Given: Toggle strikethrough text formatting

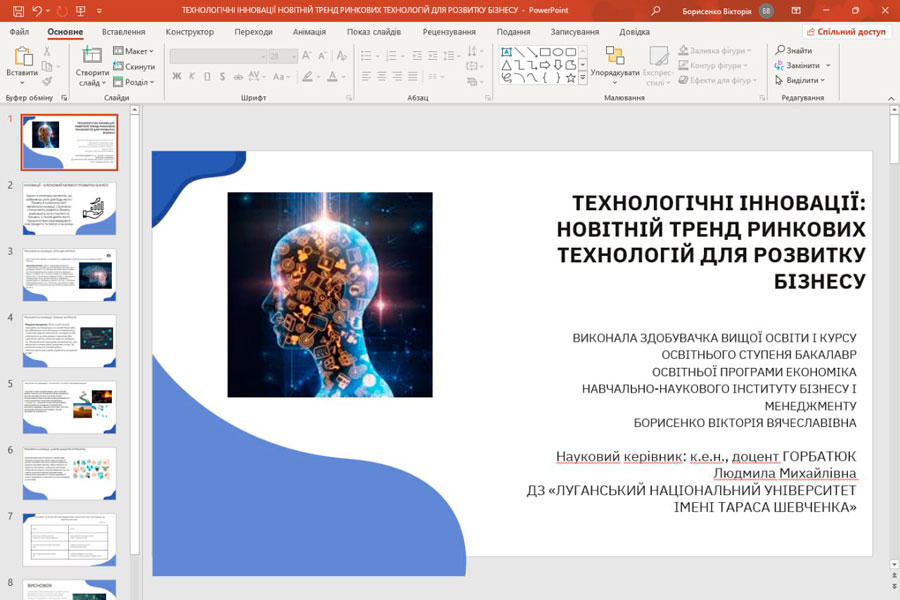Looking at the screenshot, I should pos(238,76).
